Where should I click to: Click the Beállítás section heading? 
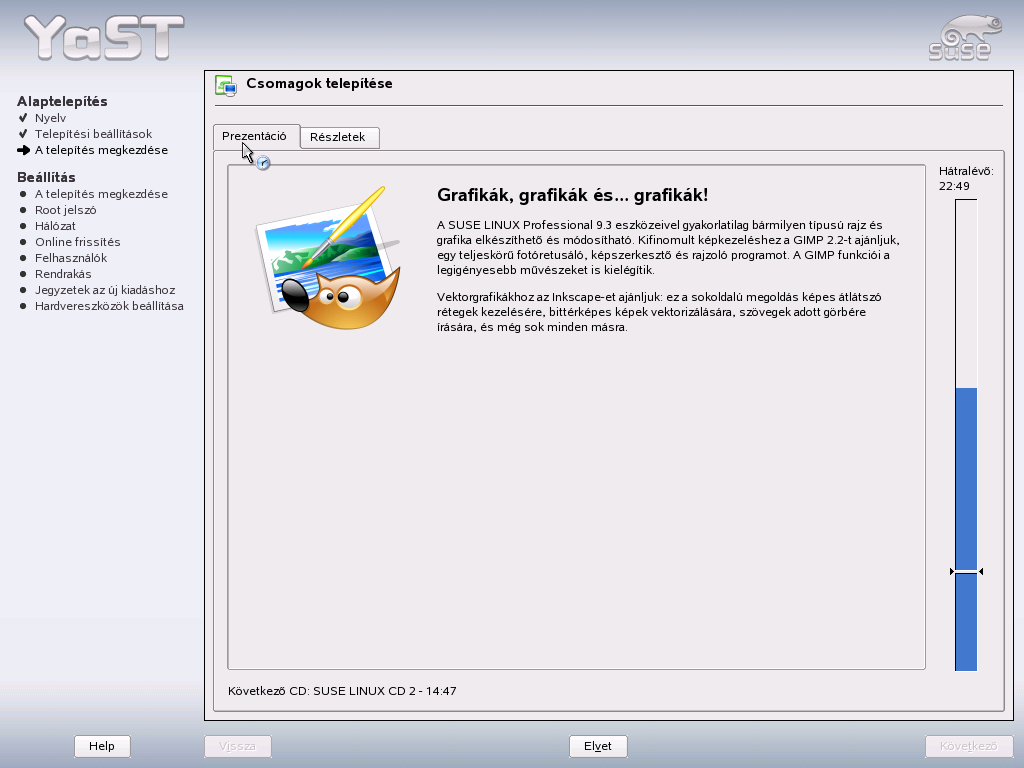tap(46, 178)
